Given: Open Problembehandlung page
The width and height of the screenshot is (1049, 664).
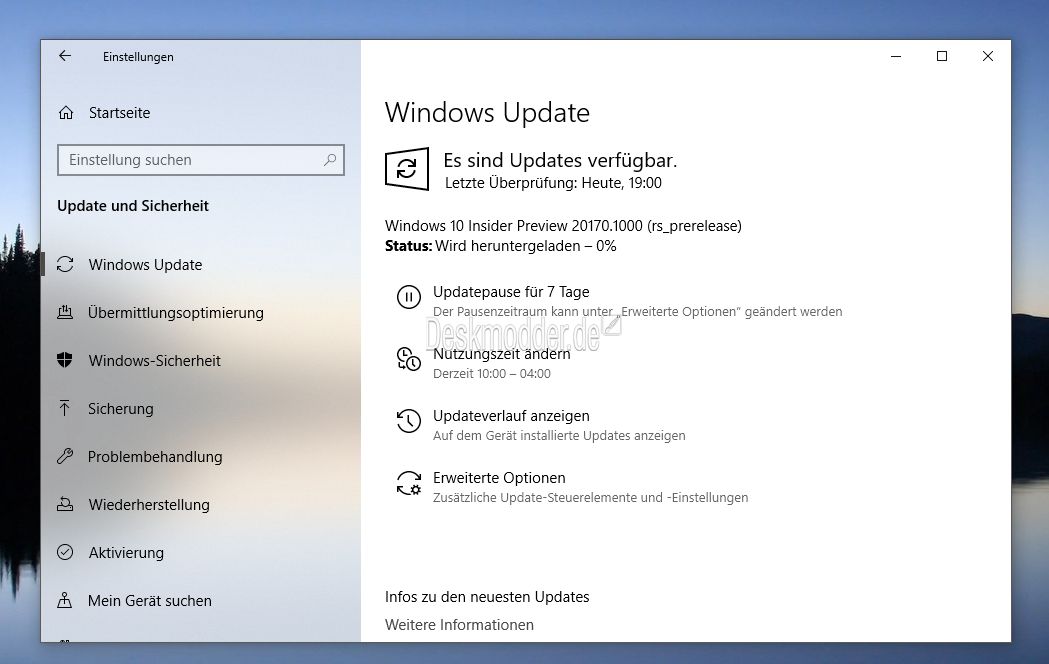Looking at the screenshot, I should pos(155,457).
